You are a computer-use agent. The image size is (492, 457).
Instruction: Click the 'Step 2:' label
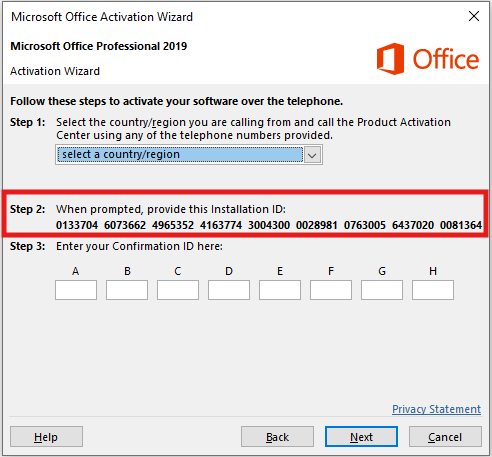(x=28, y=209)
